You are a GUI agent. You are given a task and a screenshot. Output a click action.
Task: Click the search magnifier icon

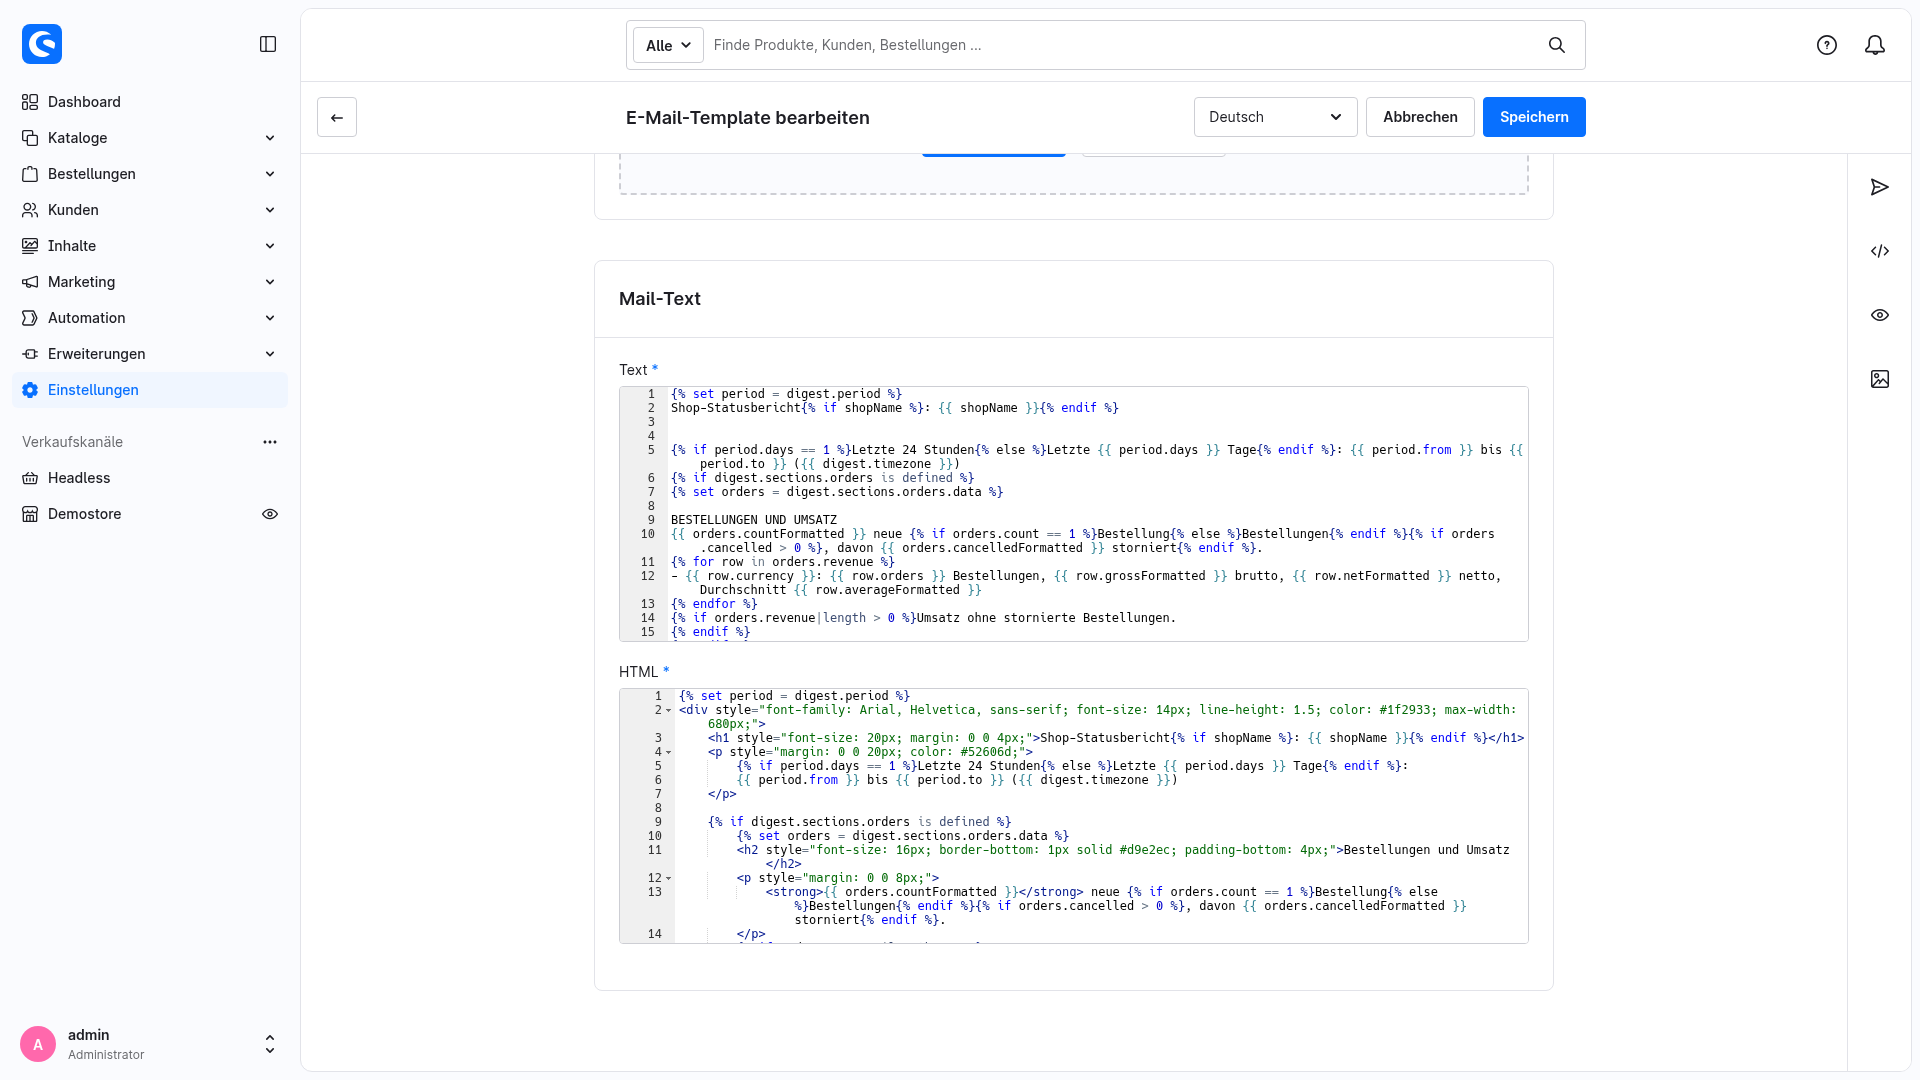point(1557,45)
